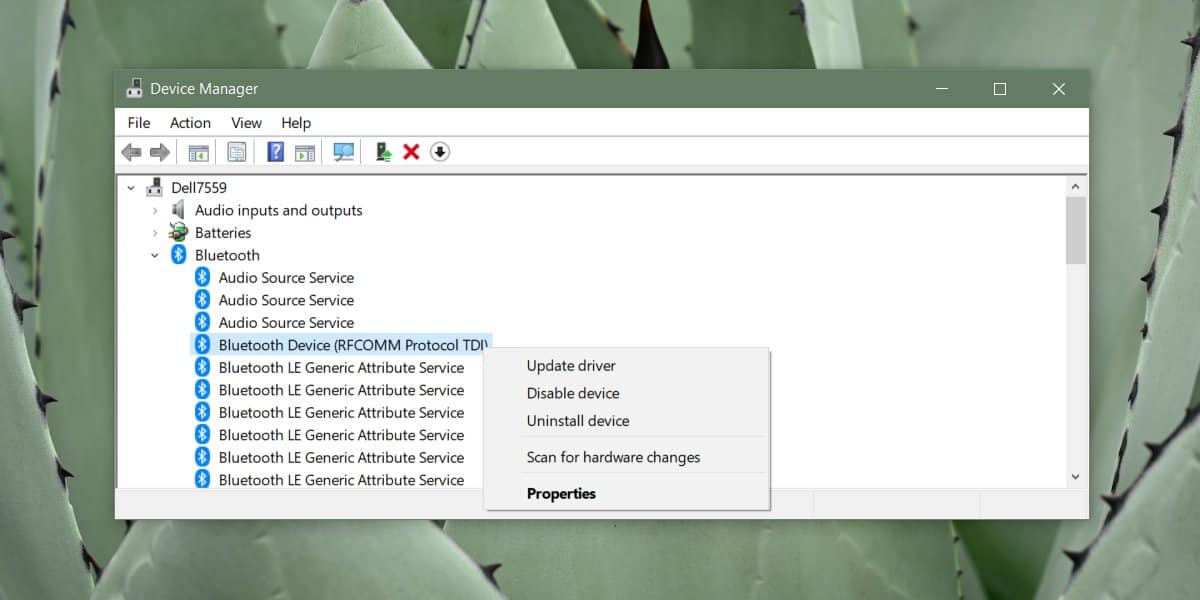Toggle the console tree show/hide icon
Image resolution: width=1200 pixels, height=600 pixels.
[199, 151]
